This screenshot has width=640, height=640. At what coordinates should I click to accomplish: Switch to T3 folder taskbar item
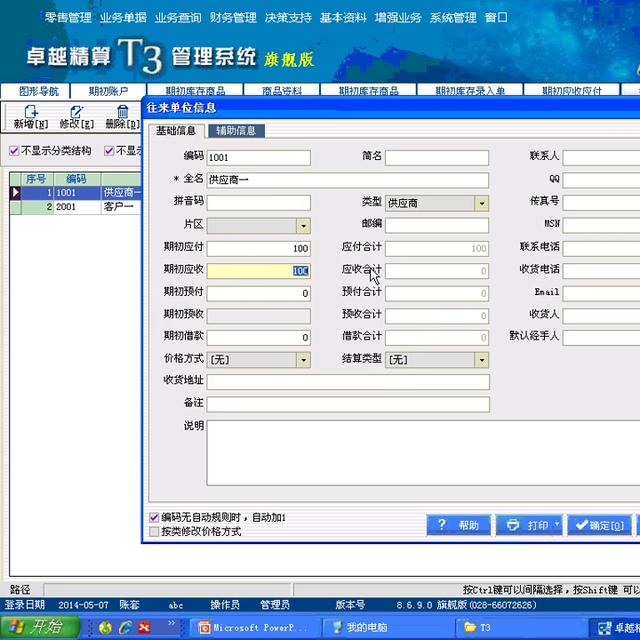point(520,627)
